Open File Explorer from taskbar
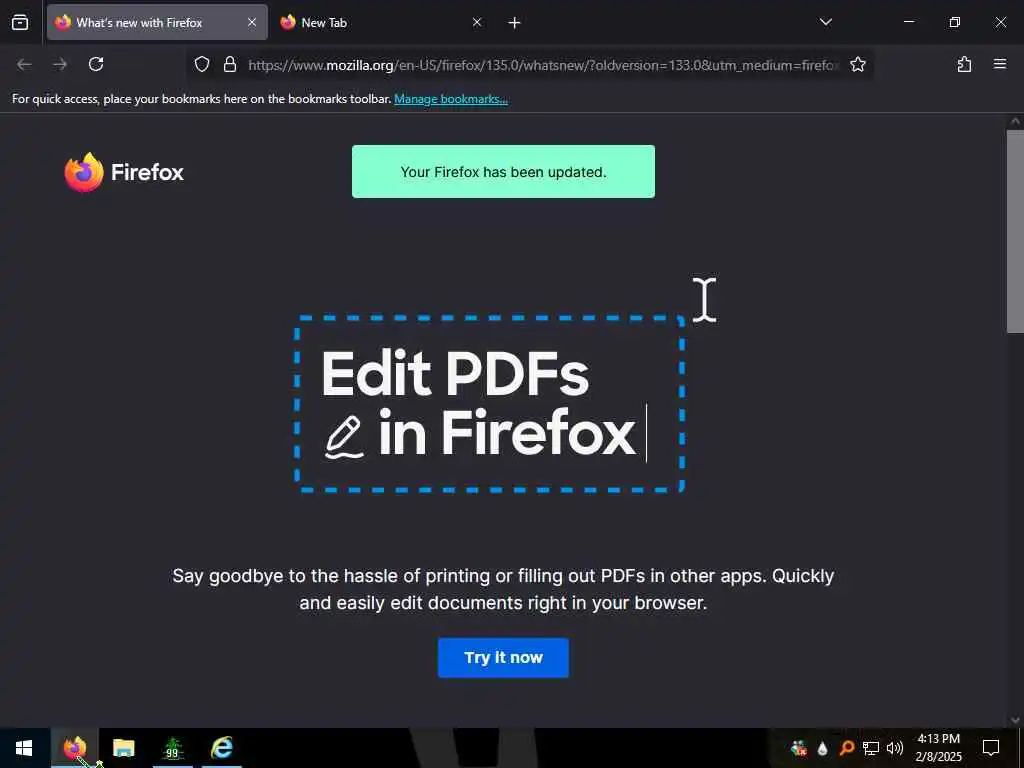Viewport: 1024px width, 768px height. coord(123,748)
